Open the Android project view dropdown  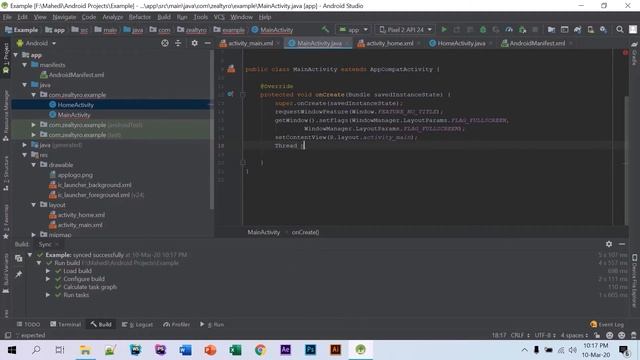[36, 43]
